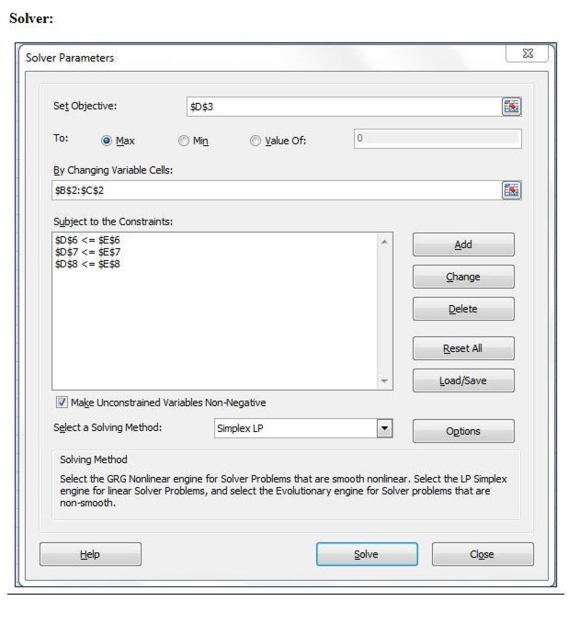Click the Set Objective range selector icon
The image size is (580, 624).
coord(511,107)
